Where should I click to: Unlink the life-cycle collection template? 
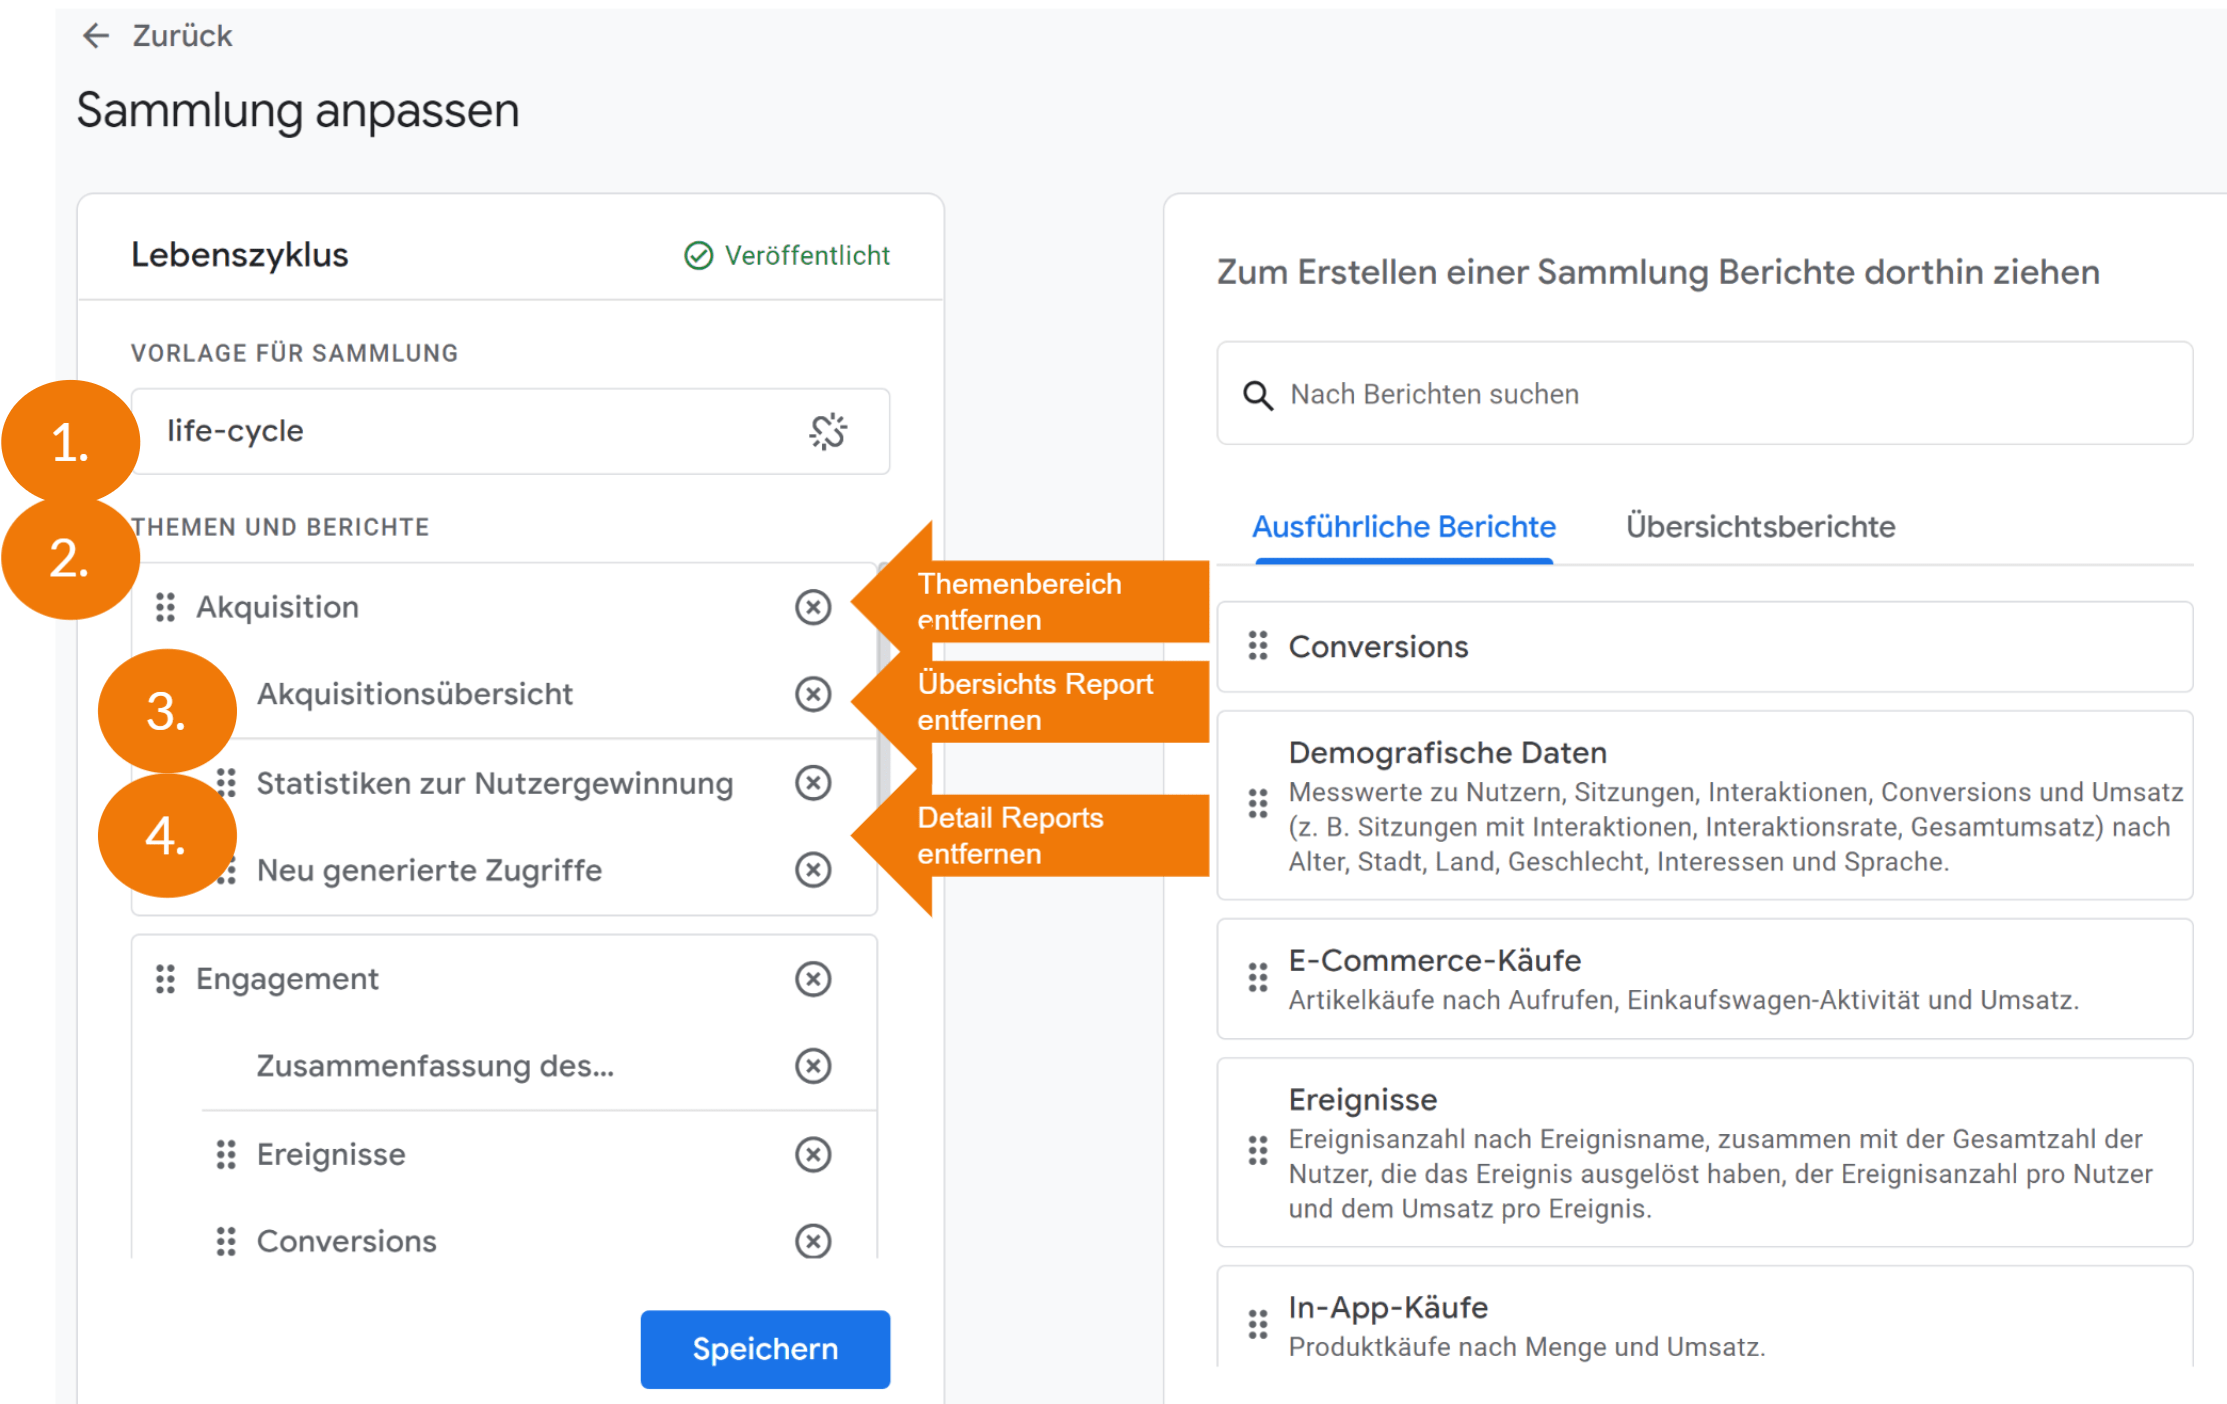coord(828,432)
